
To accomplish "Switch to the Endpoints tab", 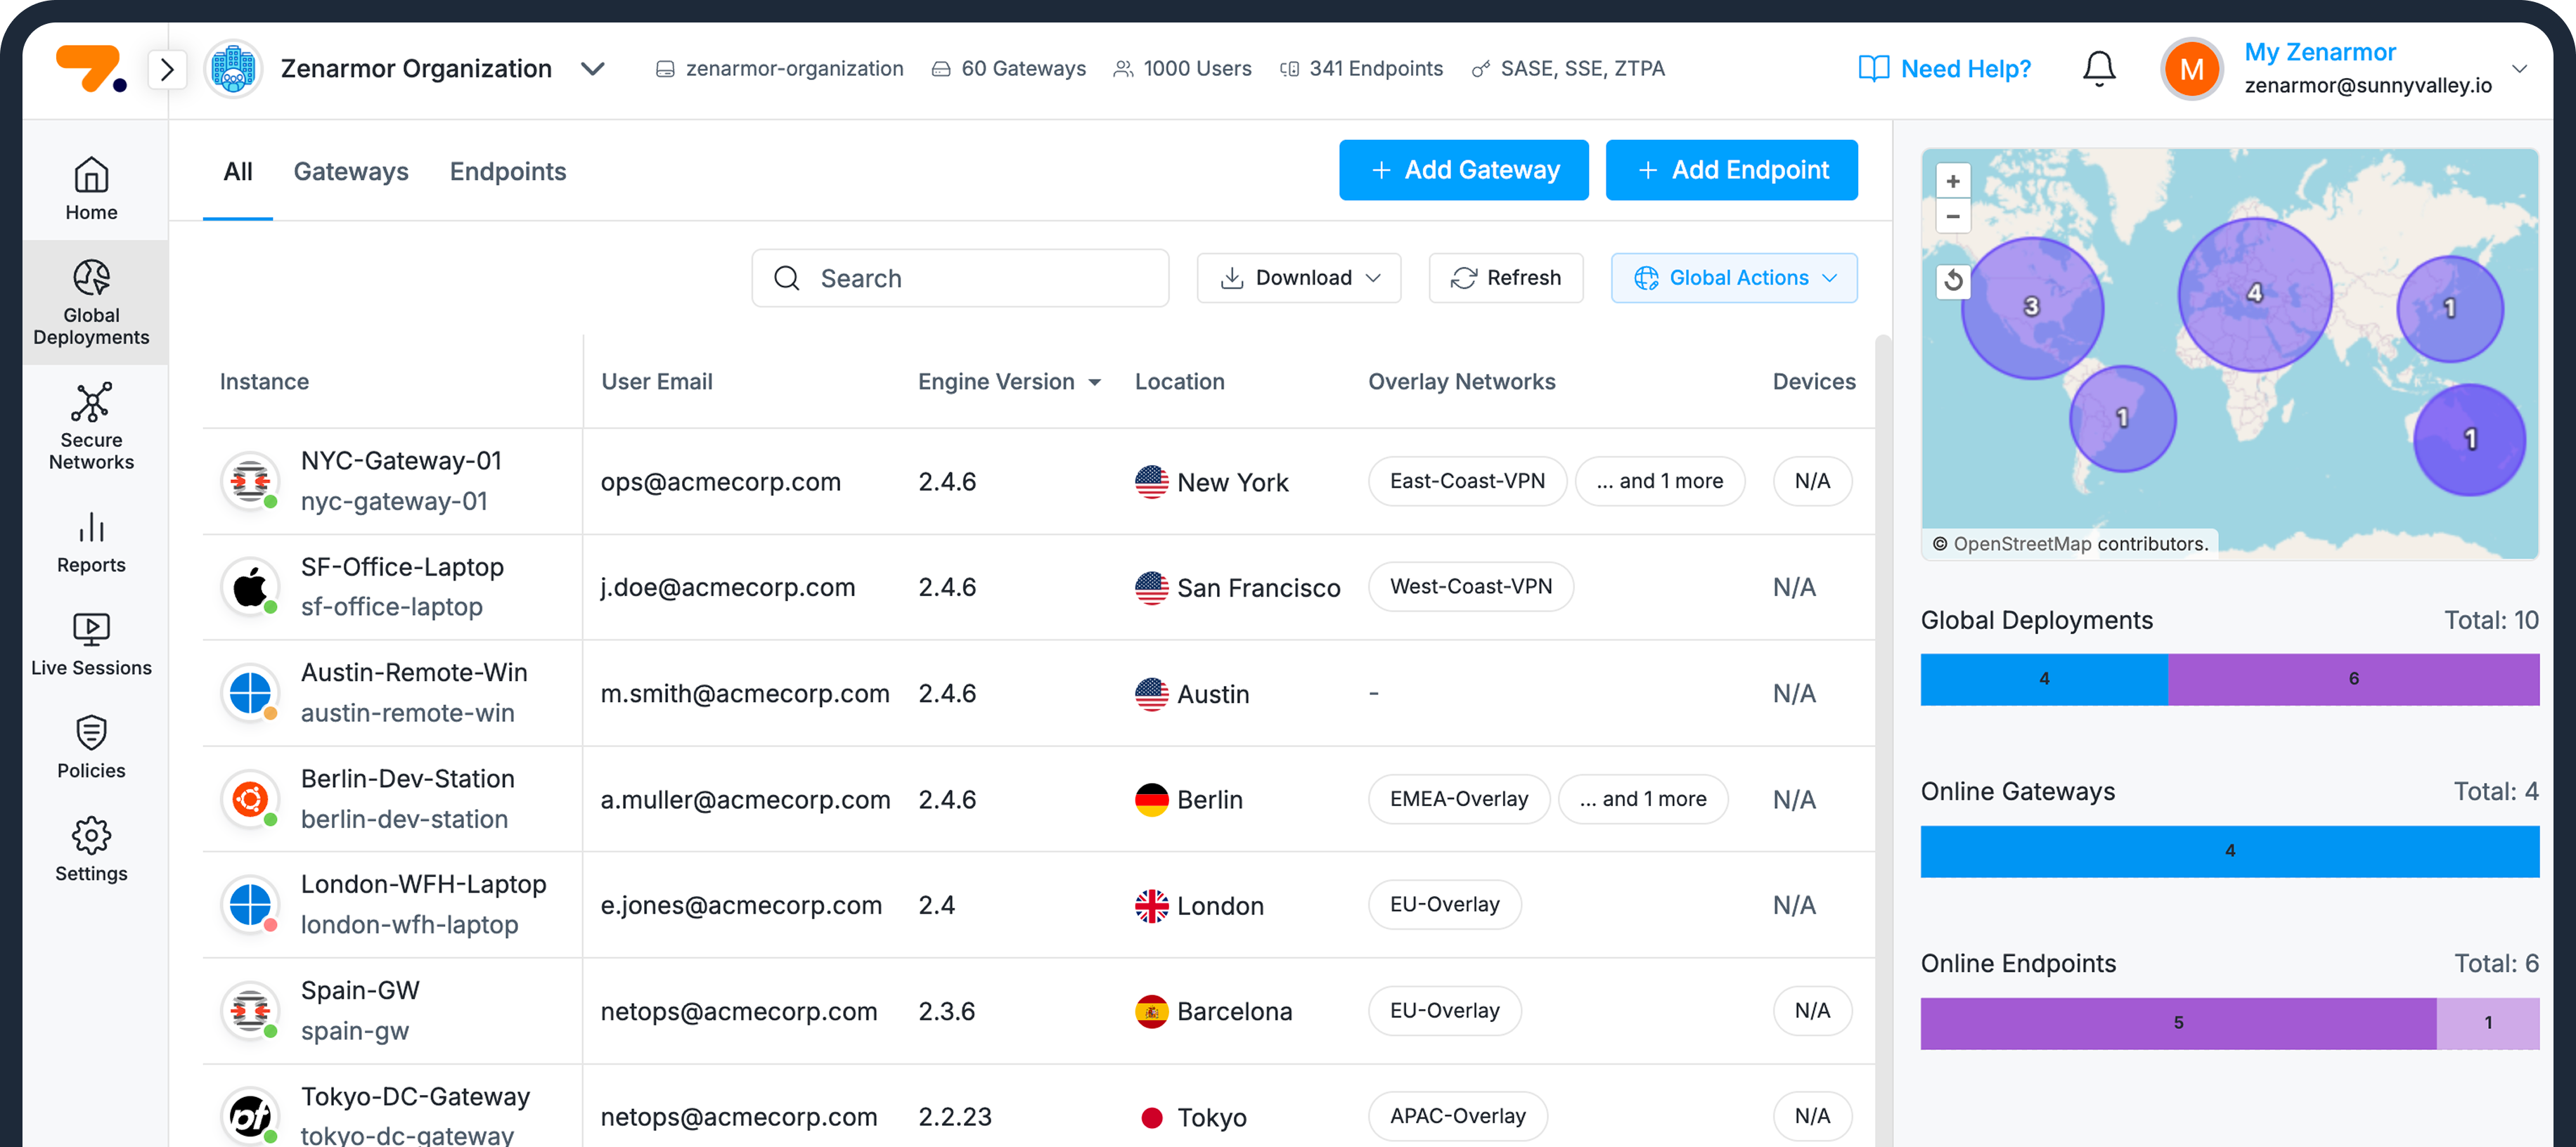I will [x=508, y=171].
